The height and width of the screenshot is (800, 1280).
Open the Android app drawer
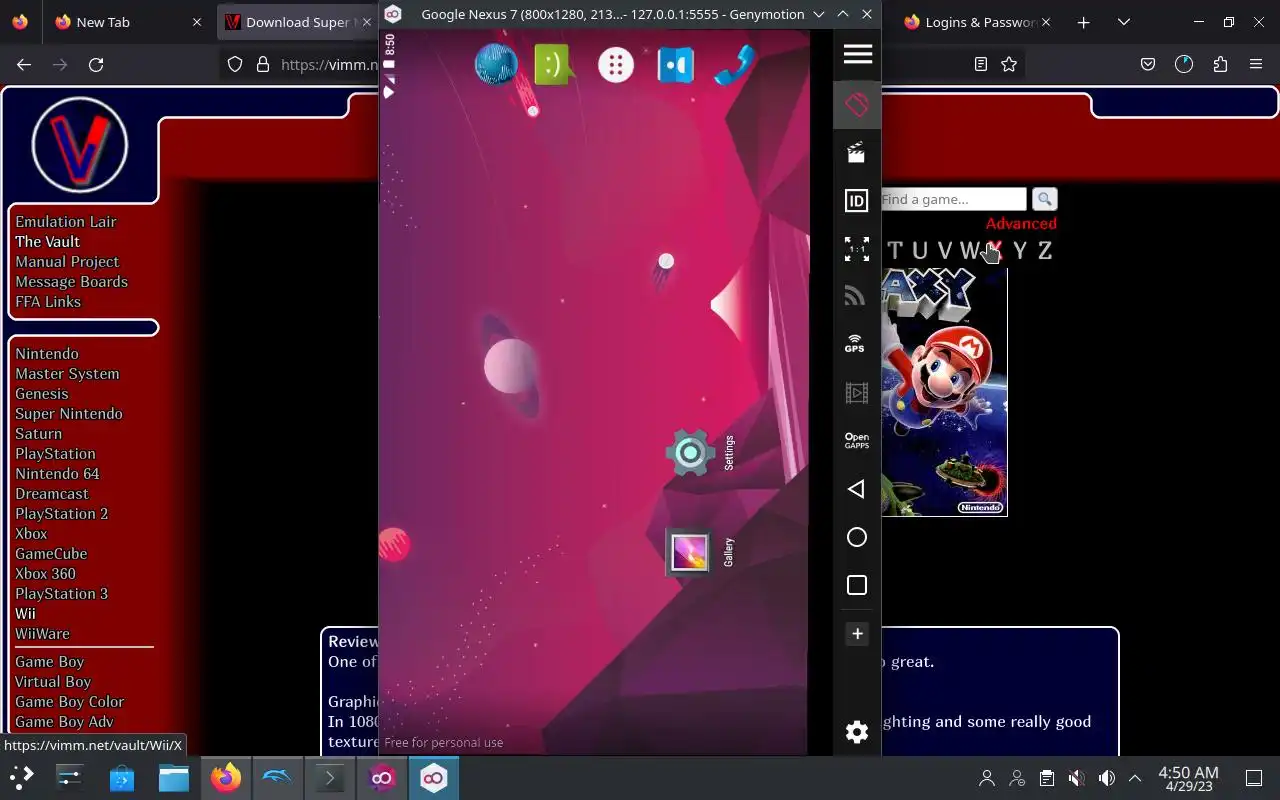pyautogui.click(x=616, y=66)
